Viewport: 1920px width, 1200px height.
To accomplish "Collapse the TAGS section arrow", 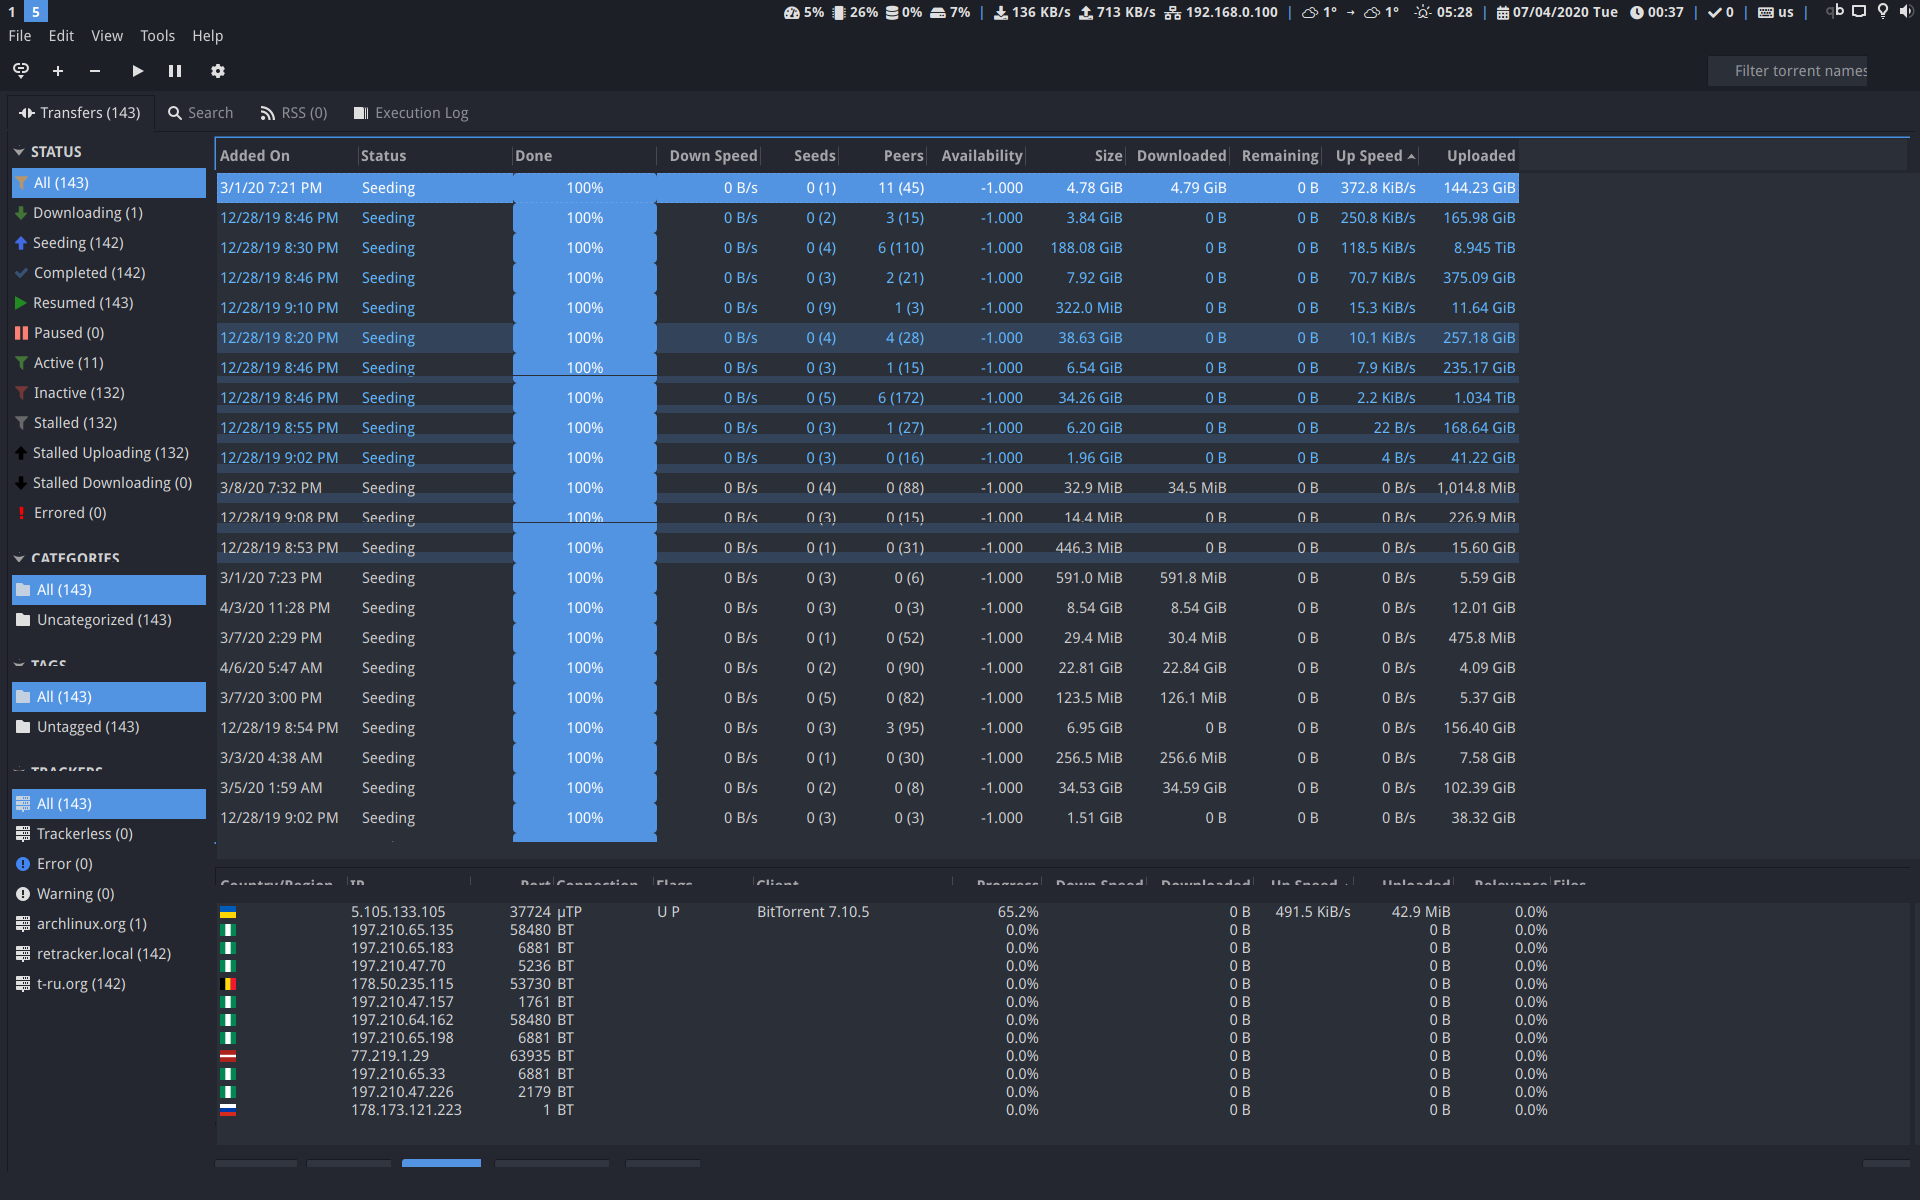I will coord(19,664).
